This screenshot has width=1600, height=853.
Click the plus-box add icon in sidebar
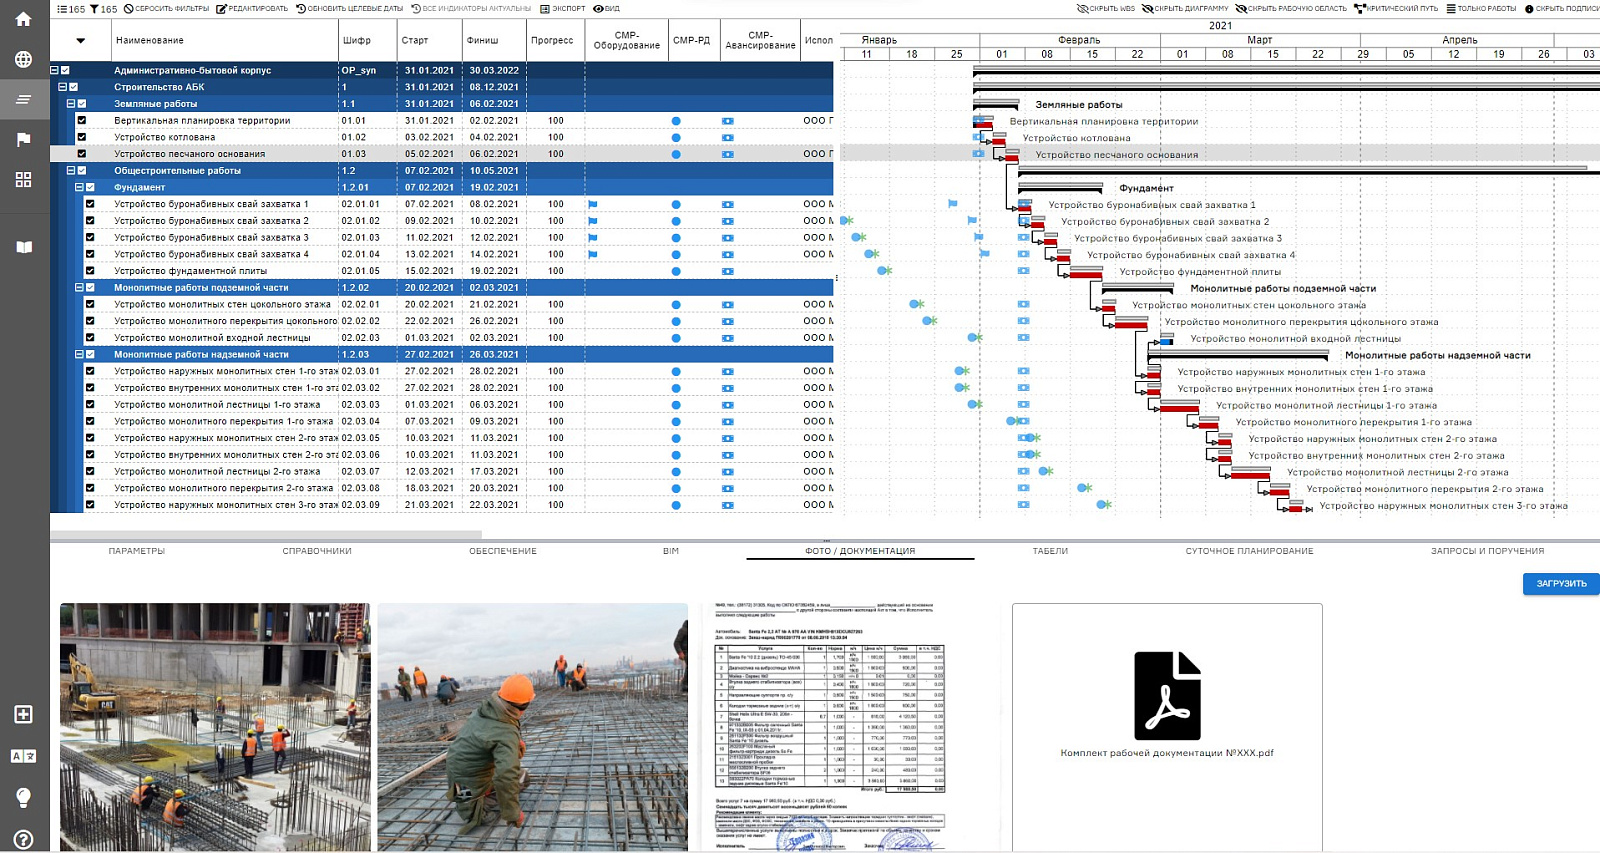(23, 714)
